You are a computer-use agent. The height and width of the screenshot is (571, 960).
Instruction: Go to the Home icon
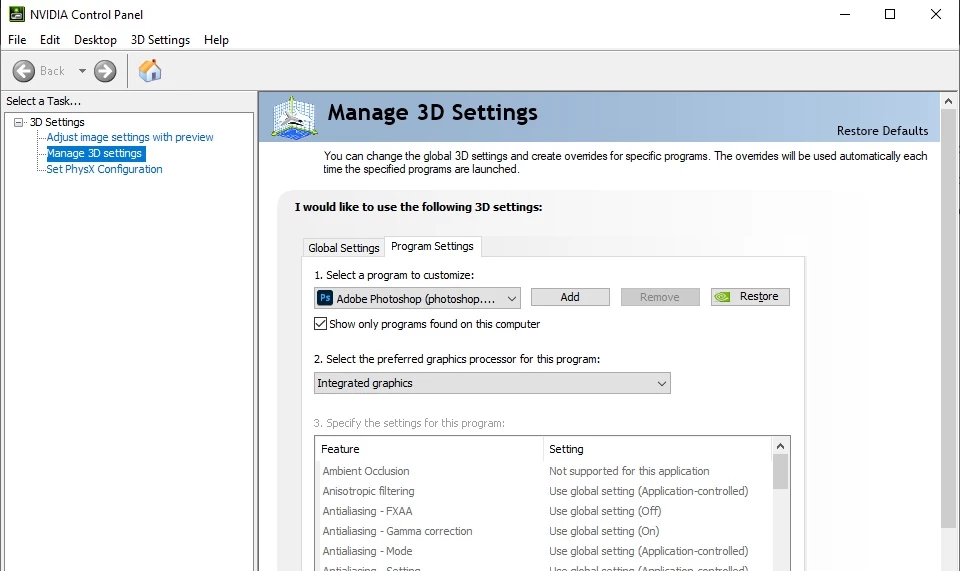tap(150, 71)
